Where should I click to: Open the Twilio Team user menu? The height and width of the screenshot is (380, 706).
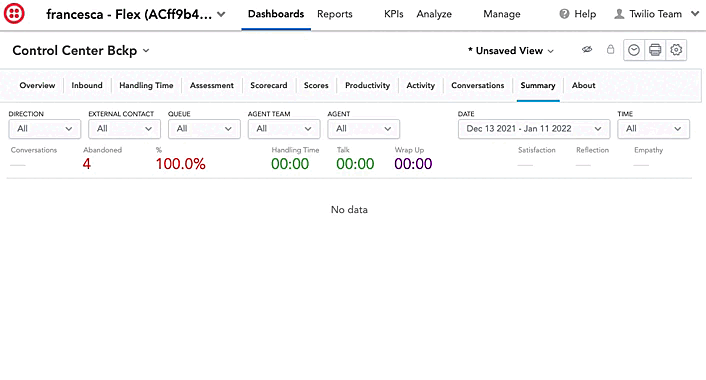click(x=656, y=14)
